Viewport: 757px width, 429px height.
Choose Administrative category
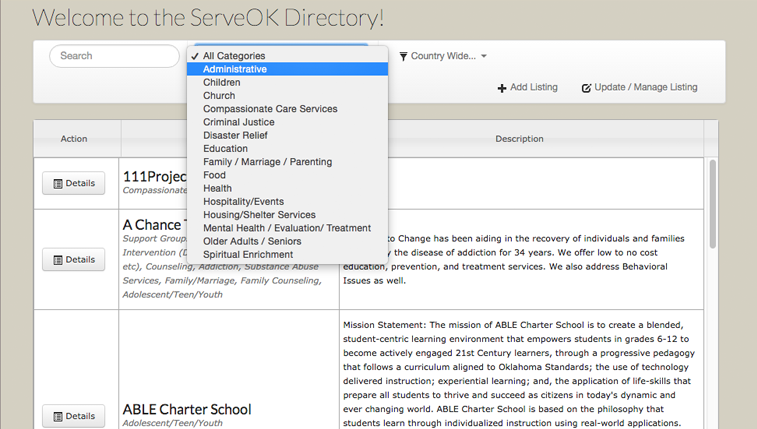(x=287, y=69)
